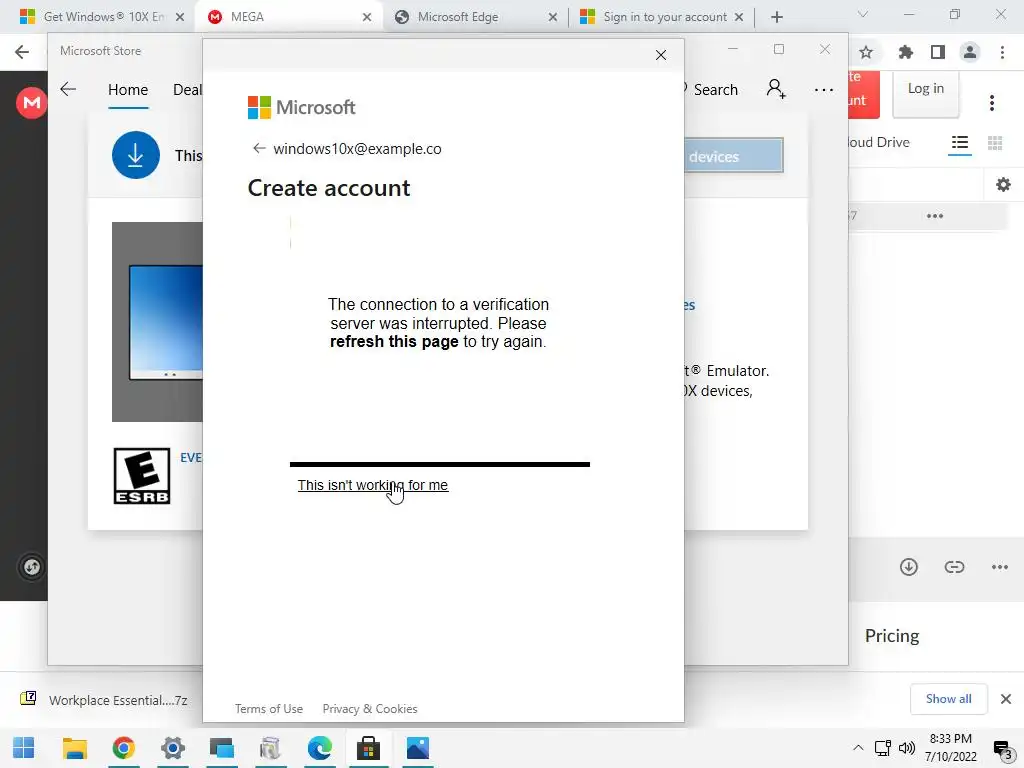Open File Explorer from taskbar
This screenshot has height=768, width=1024.
click(x=74, y=748)
